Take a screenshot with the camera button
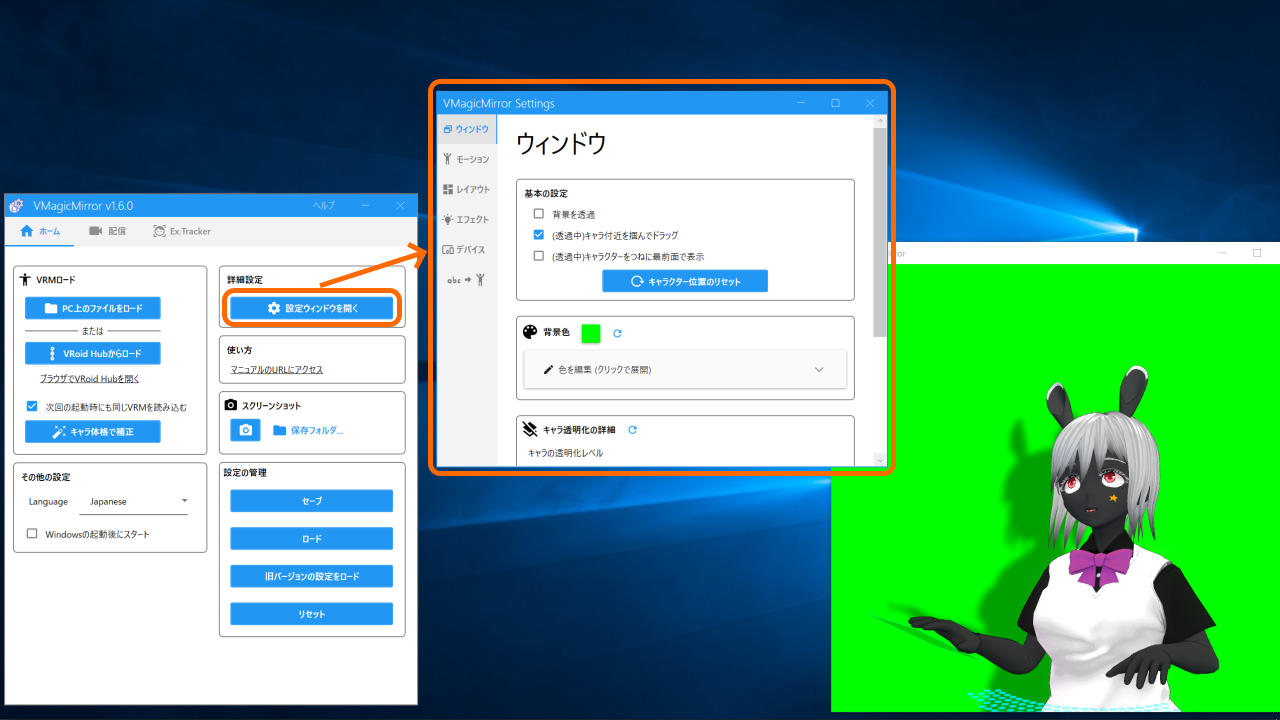 tap(245, 430)
